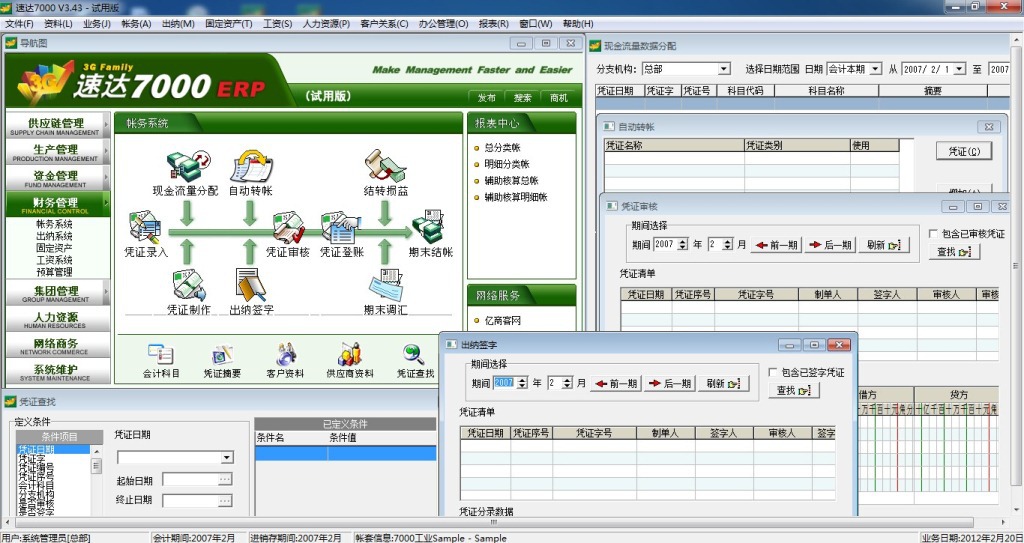Open the 出纳(M) menu
The height and width of the screenshot is (543, 1024).
point(178,24)
